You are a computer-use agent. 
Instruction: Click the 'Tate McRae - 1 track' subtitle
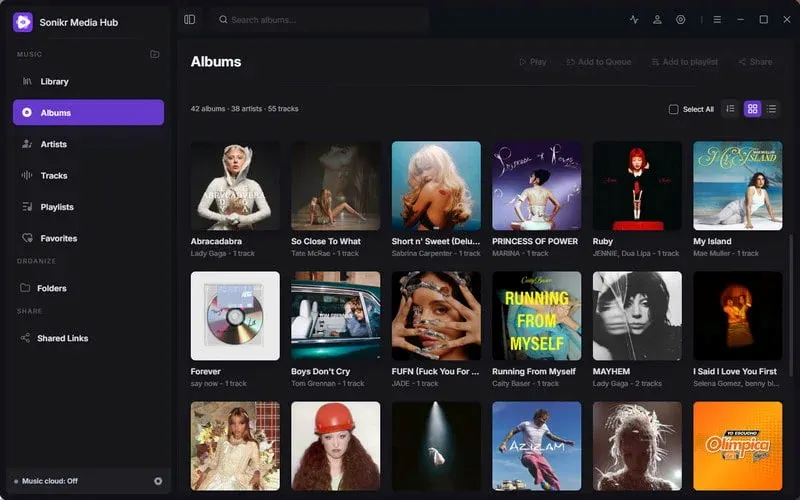click(x=324, y=254)
